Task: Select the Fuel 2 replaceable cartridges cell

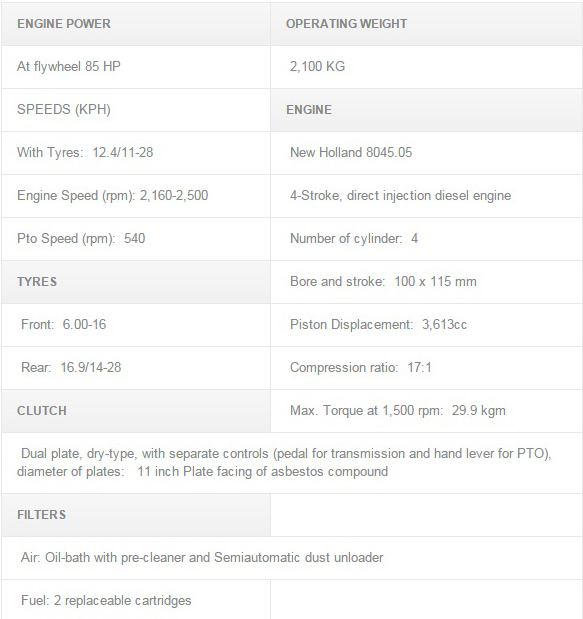Action: tap(136, 600)
